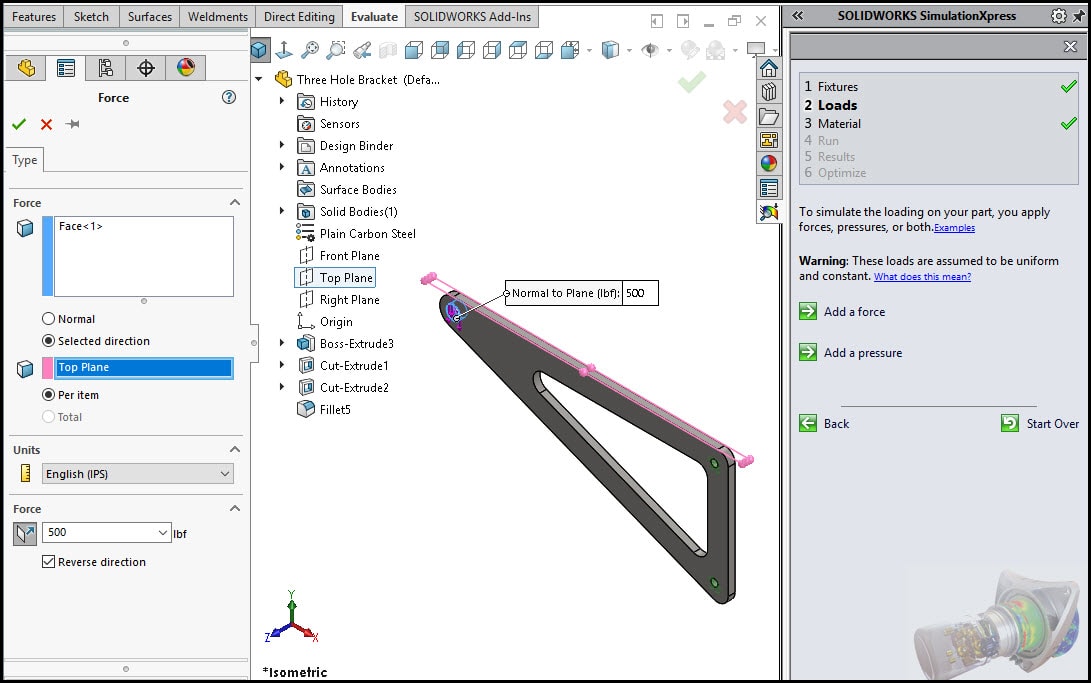This screenshot has height=683, width=1091.
Task: Expand the Design Binder node arrow
Action: pyautogui.click(x=282, y=145)
